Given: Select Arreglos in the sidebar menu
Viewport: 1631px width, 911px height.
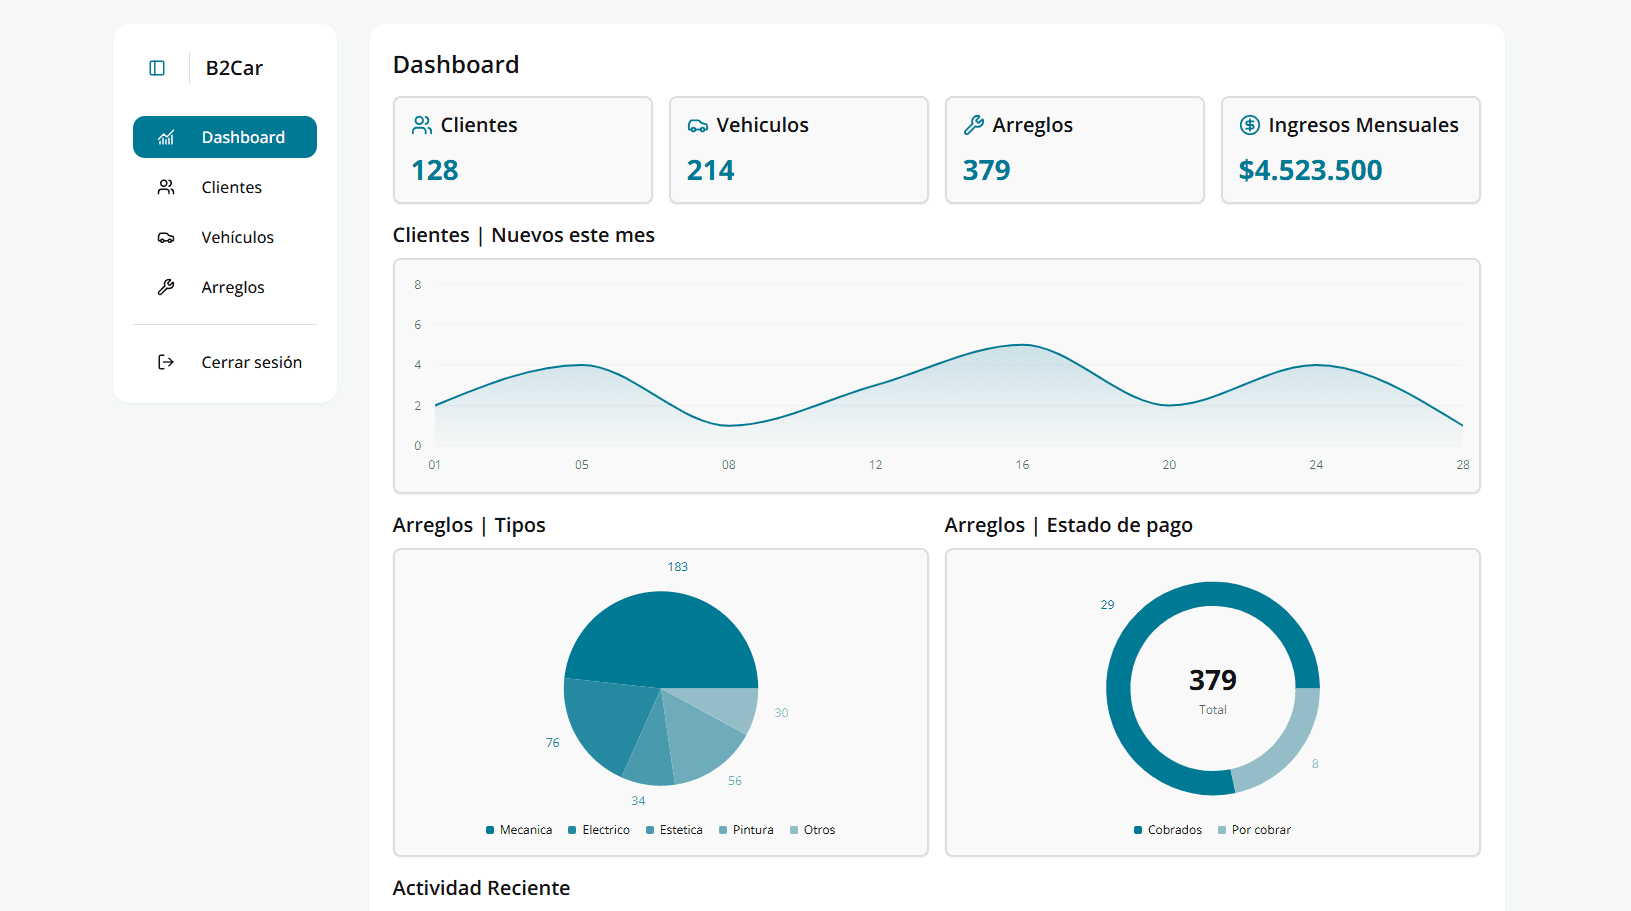Looking at the screenshot, I should [232, 287].
